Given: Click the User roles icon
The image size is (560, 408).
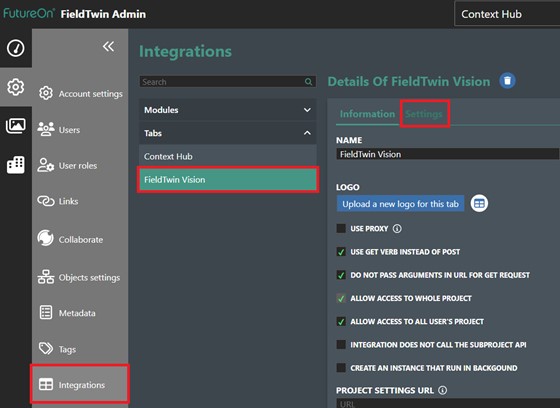Looking at the screenshot, I should 46,165.
